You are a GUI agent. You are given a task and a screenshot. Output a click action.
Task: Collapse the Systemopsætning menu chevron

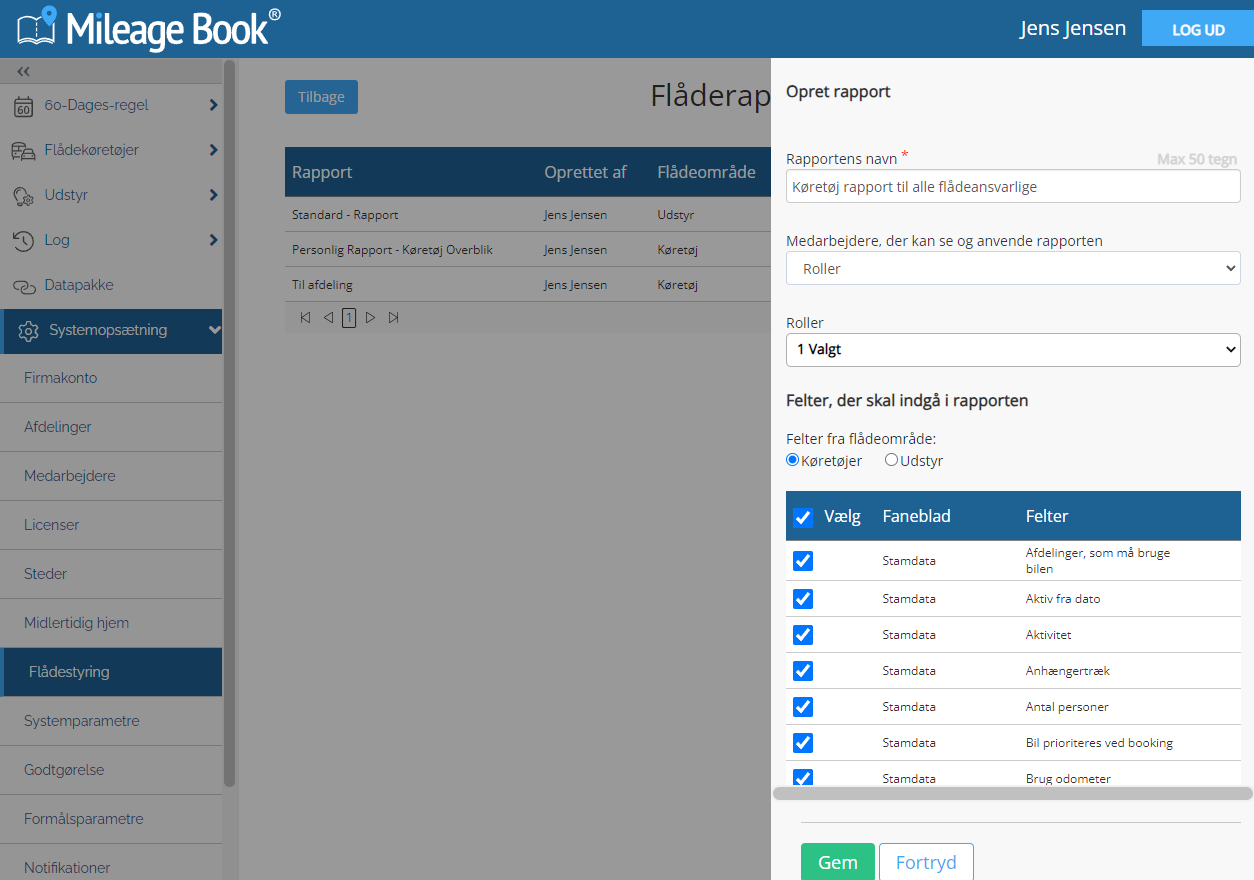[x=213, y=330]
